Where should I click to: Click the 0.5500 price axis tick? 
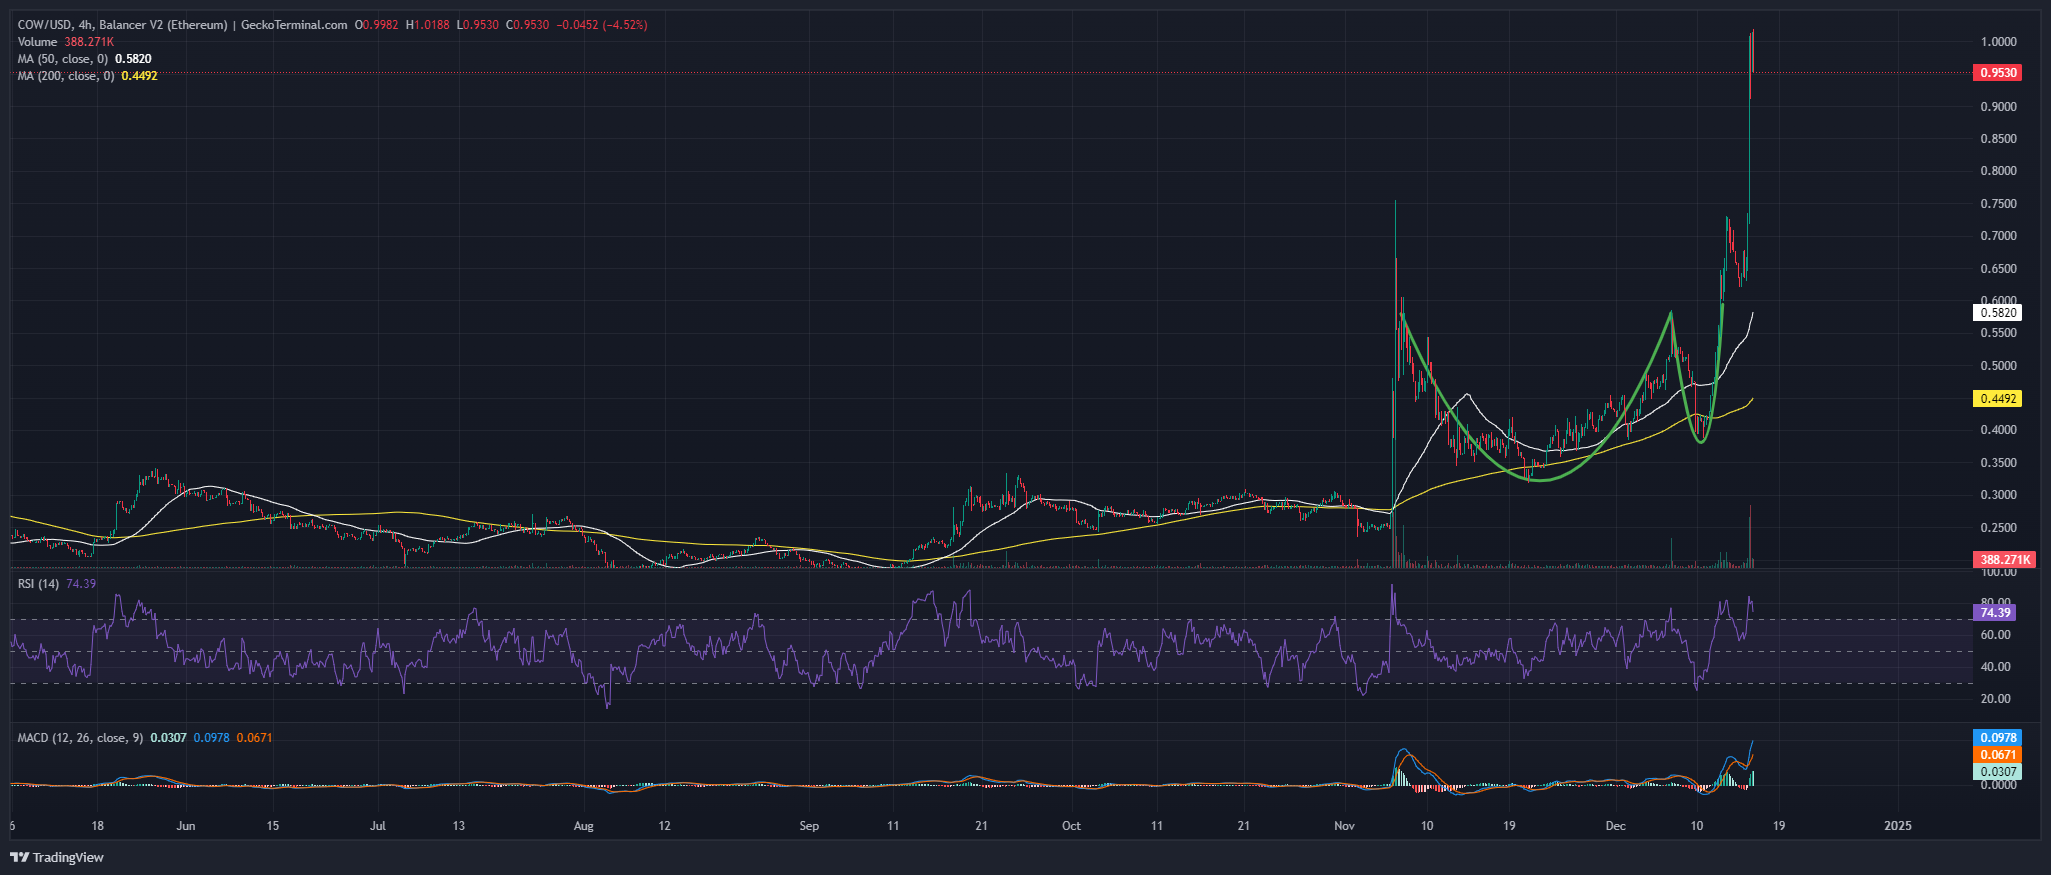[1998, 333]
